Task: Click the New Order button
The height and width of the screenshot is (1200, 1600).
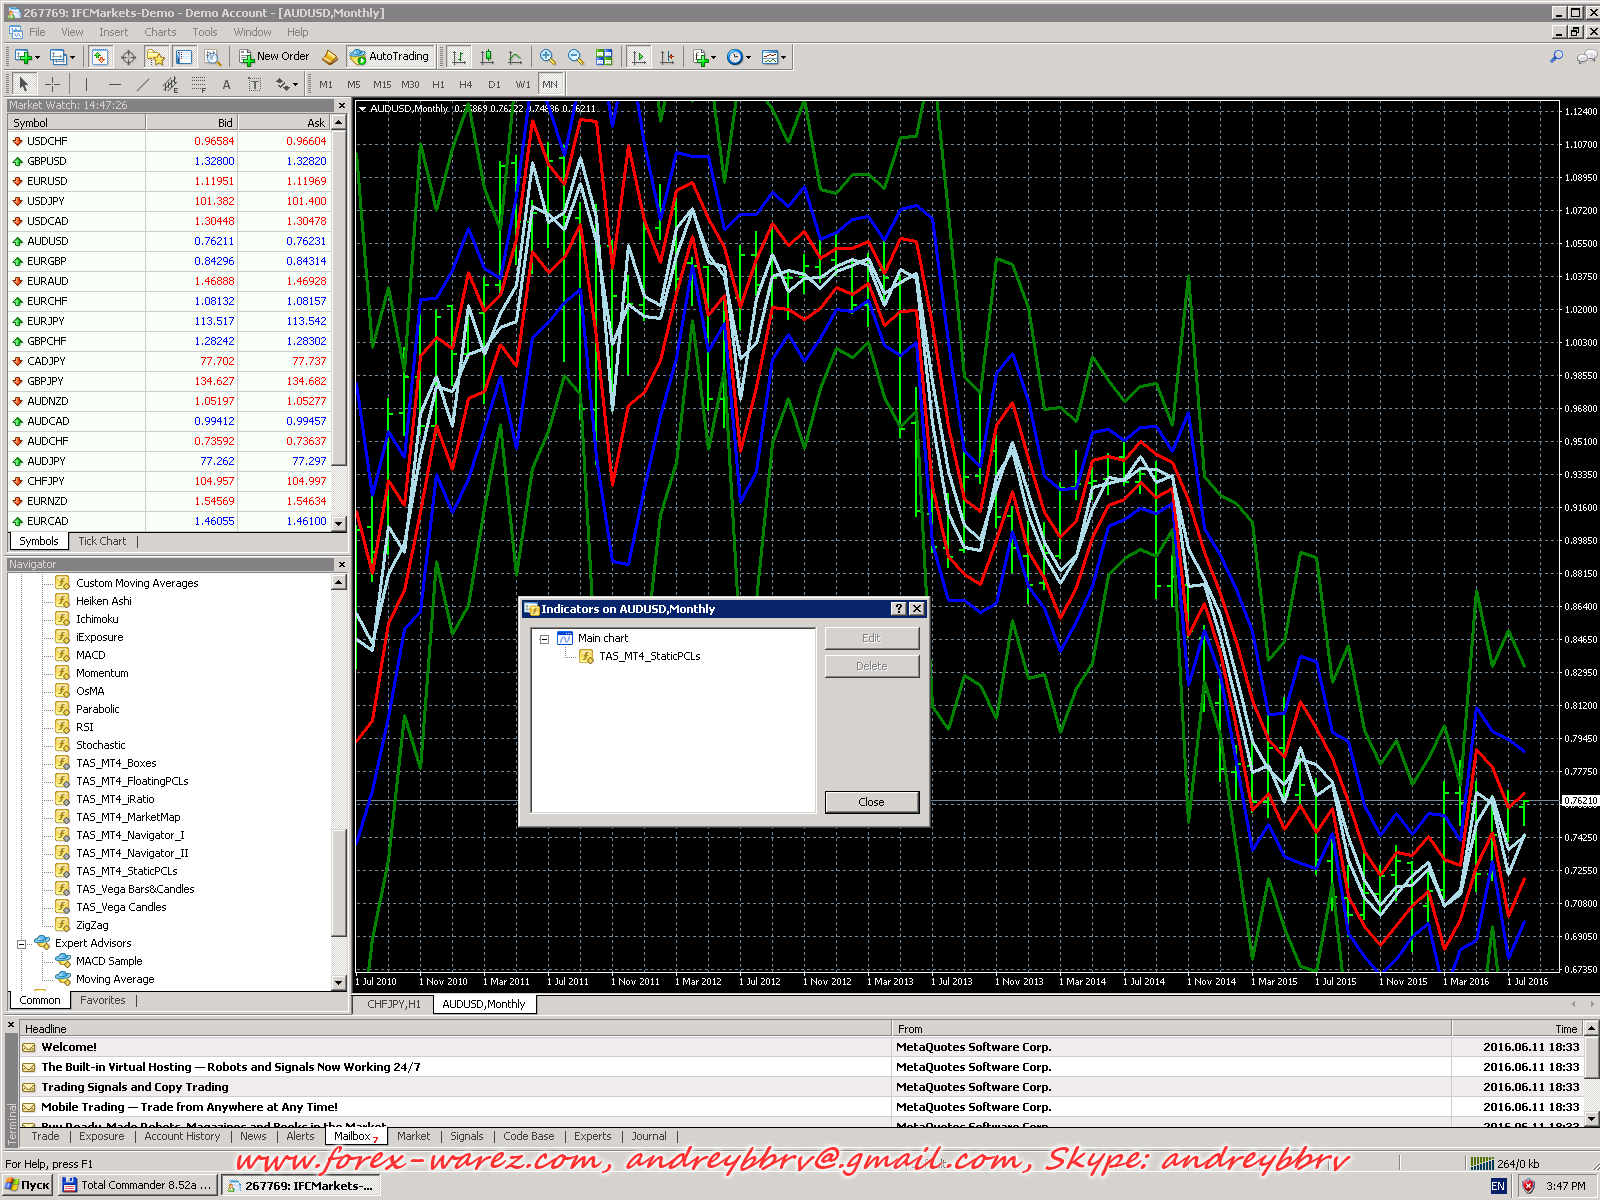Action: pyautogui.click(x=274, y=57)
